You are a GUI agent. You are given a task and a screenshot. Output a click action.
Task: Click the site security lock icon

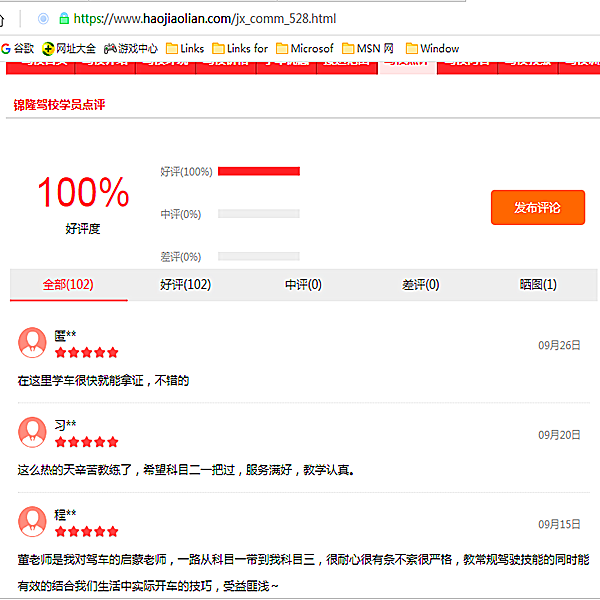tap(64, 18)
